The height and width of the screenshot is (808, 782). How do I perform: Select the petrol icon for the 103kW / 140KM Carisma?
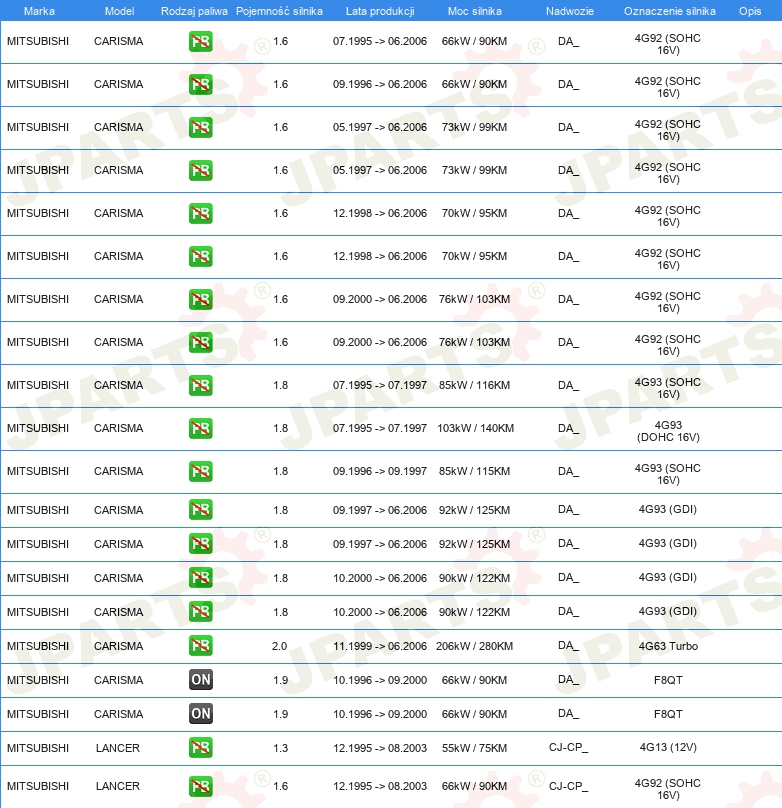pos(200,428)
